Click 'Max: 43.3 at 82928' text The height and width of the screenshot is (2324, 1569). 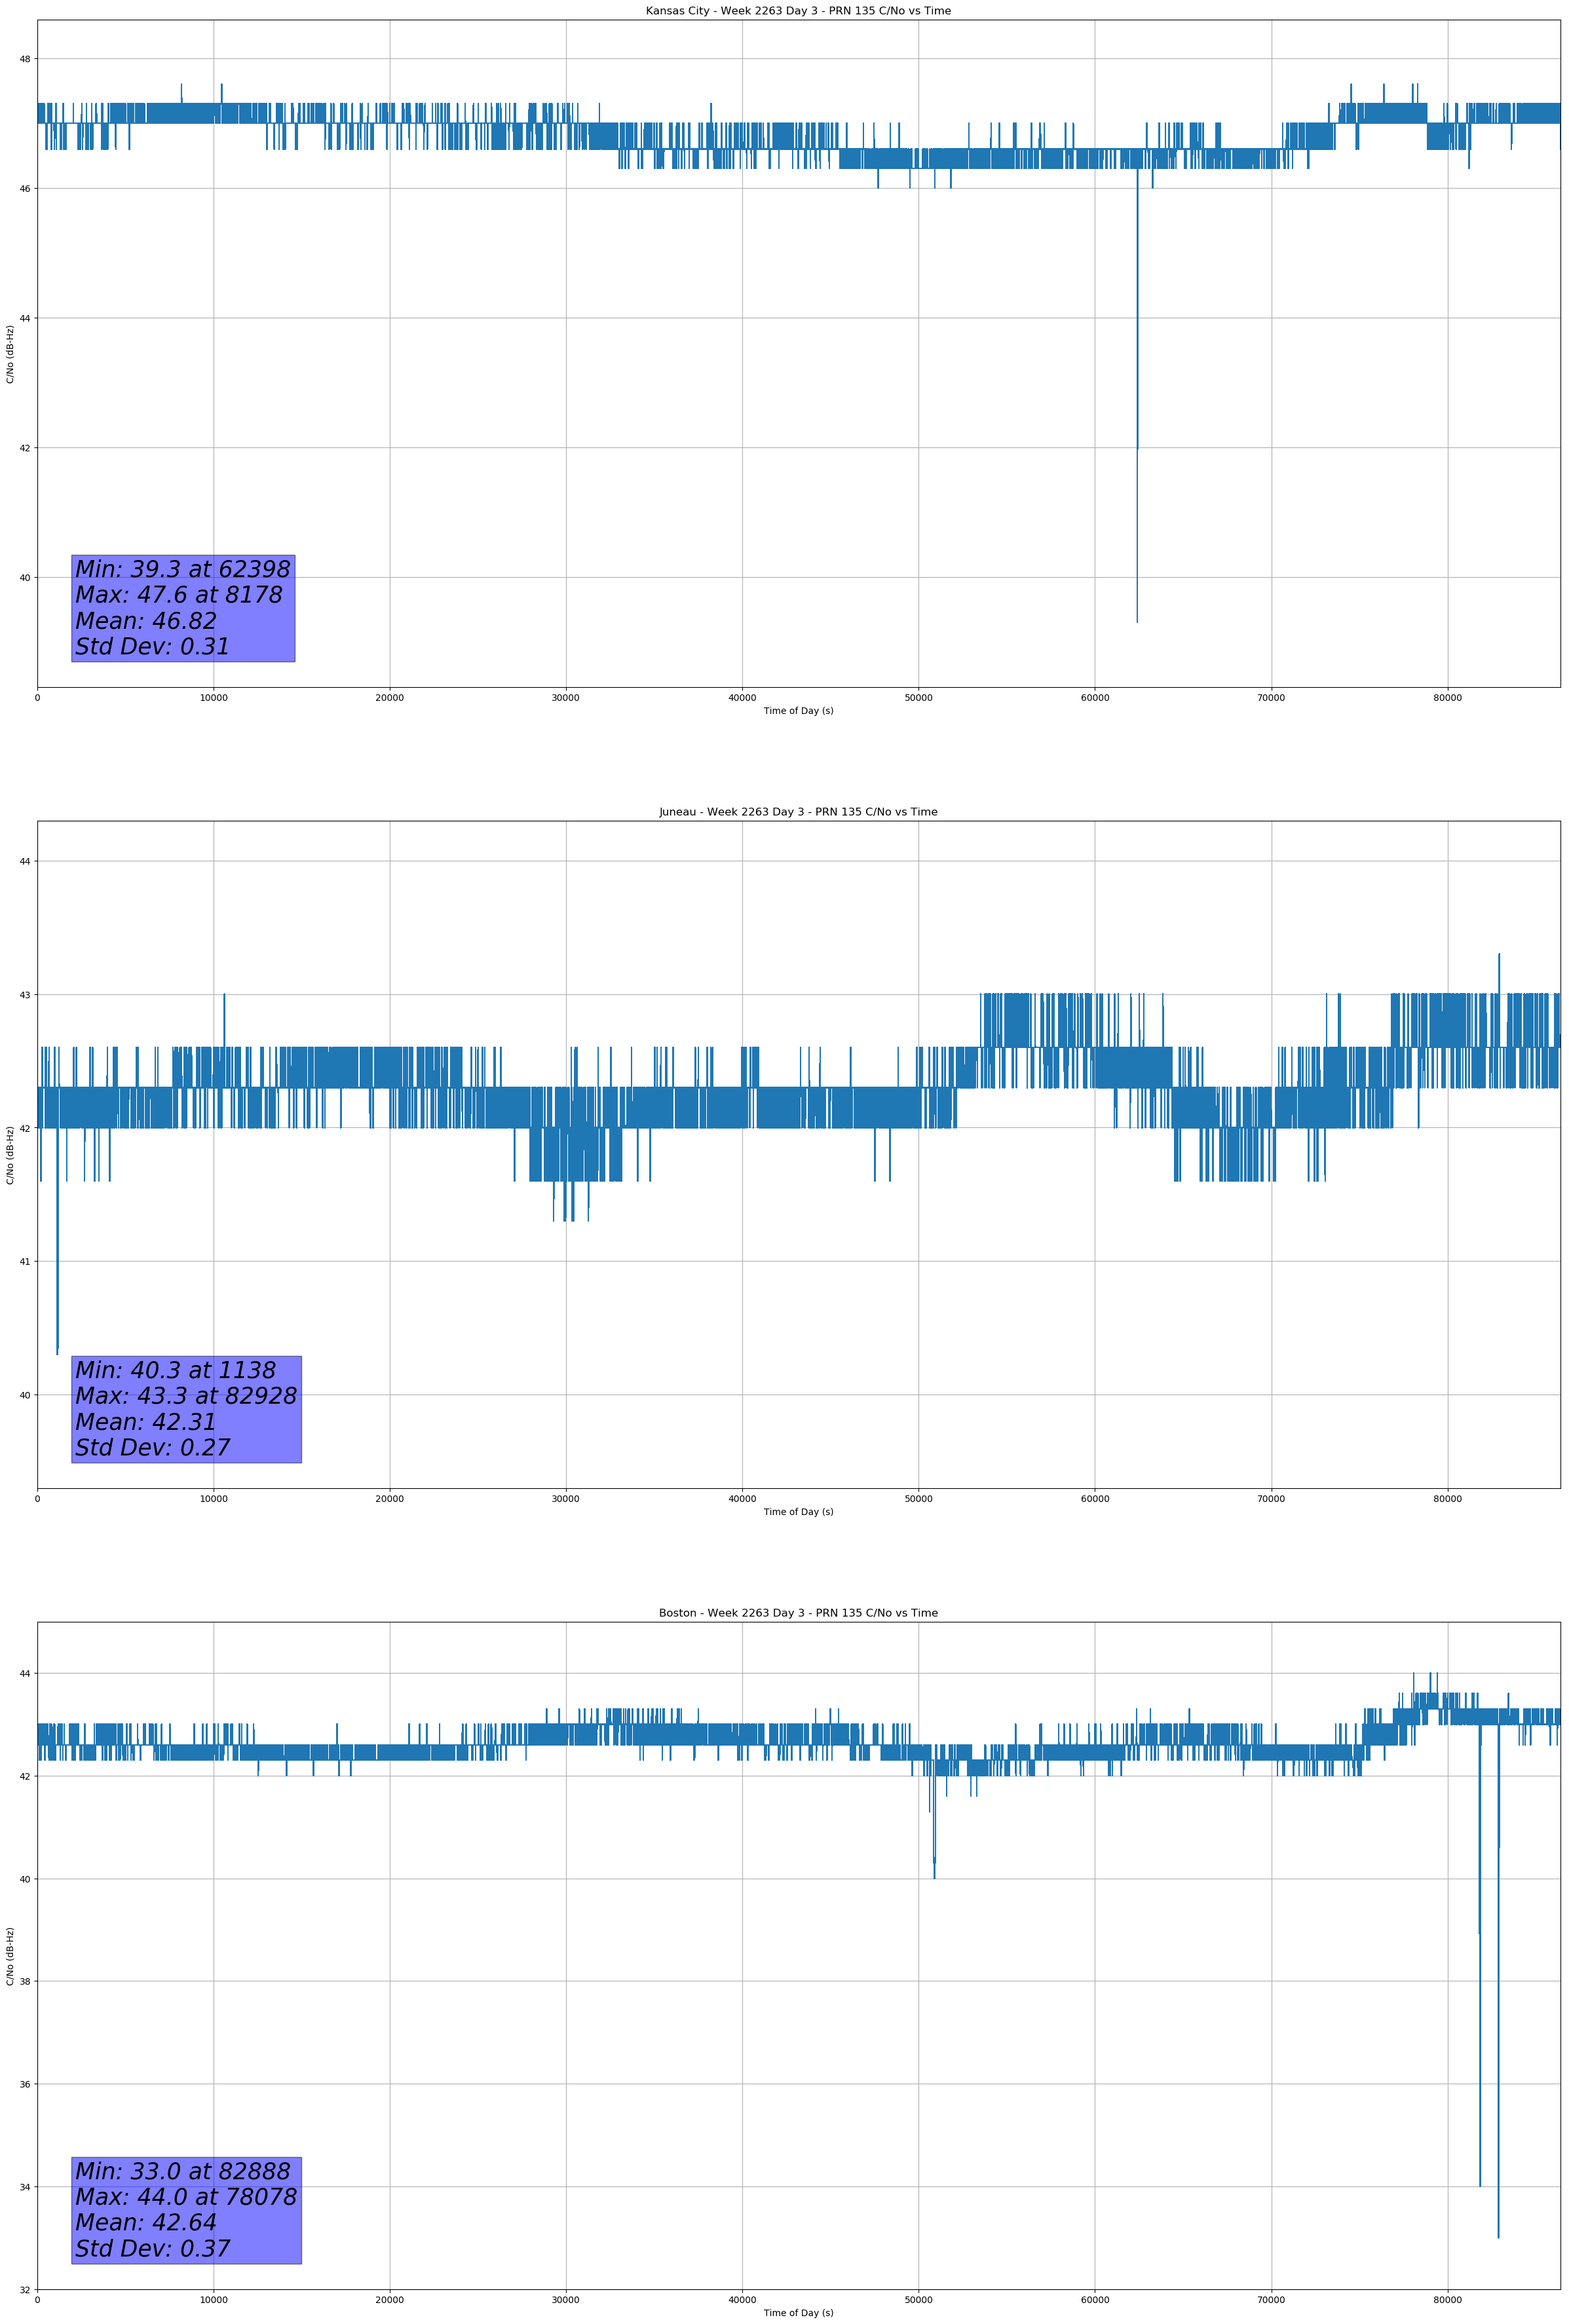point(186,1396)
